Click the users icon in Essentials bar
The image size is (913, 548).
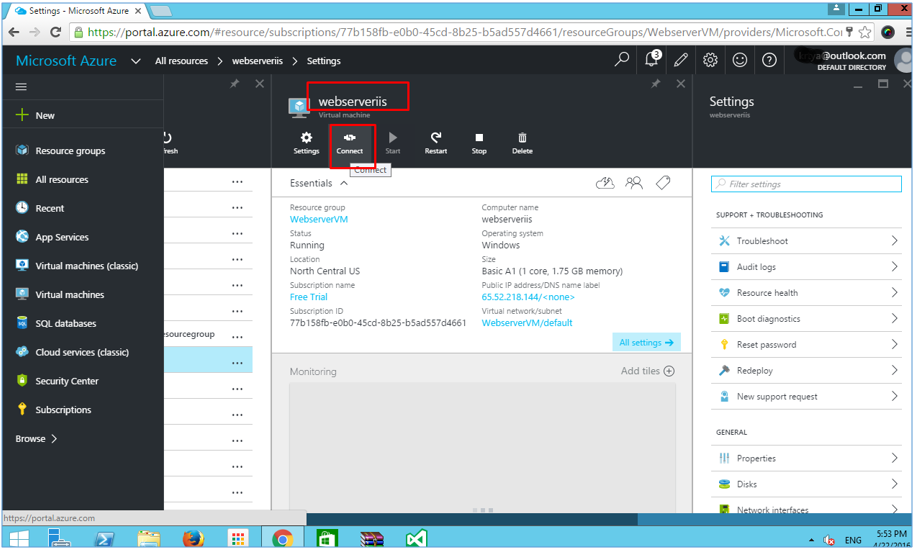point(634,183)
